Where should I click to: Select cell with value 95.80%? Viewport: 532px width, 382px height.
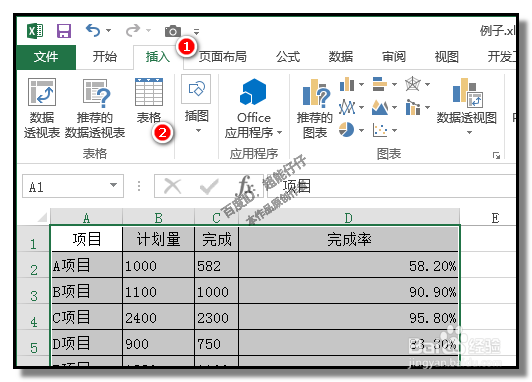[x=349, y=317]
